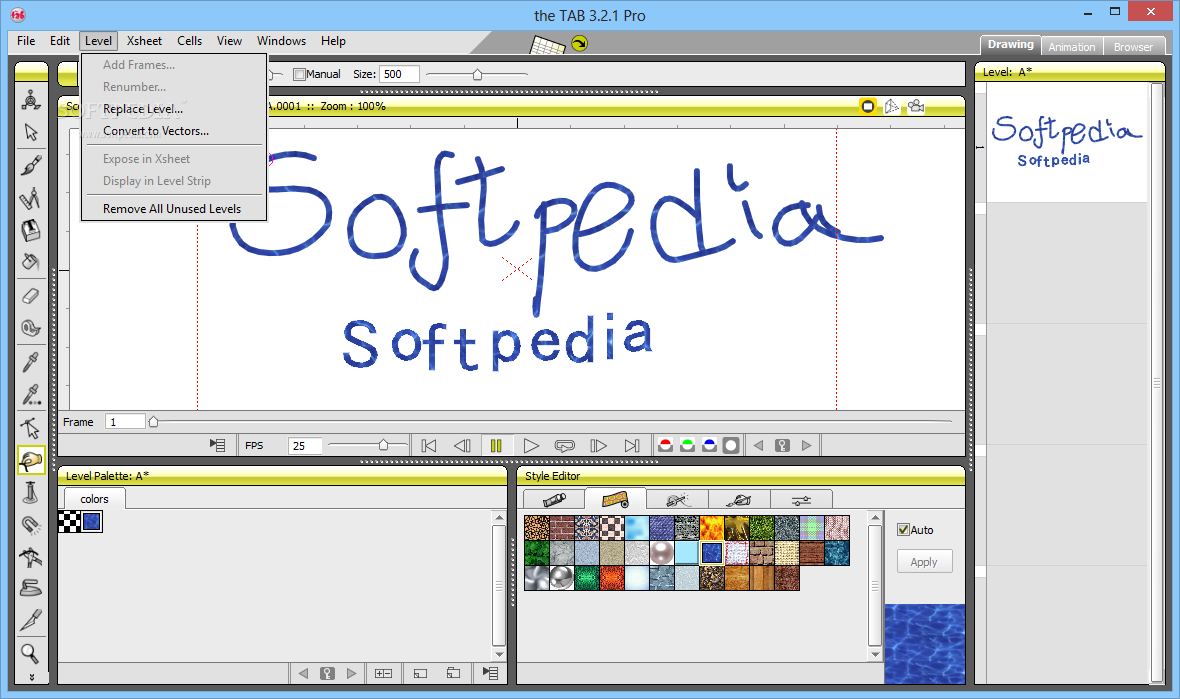Open the Xsheet menu
Image resolution: width=1180 pixels, height=699 pixels.
coord(144,41)
